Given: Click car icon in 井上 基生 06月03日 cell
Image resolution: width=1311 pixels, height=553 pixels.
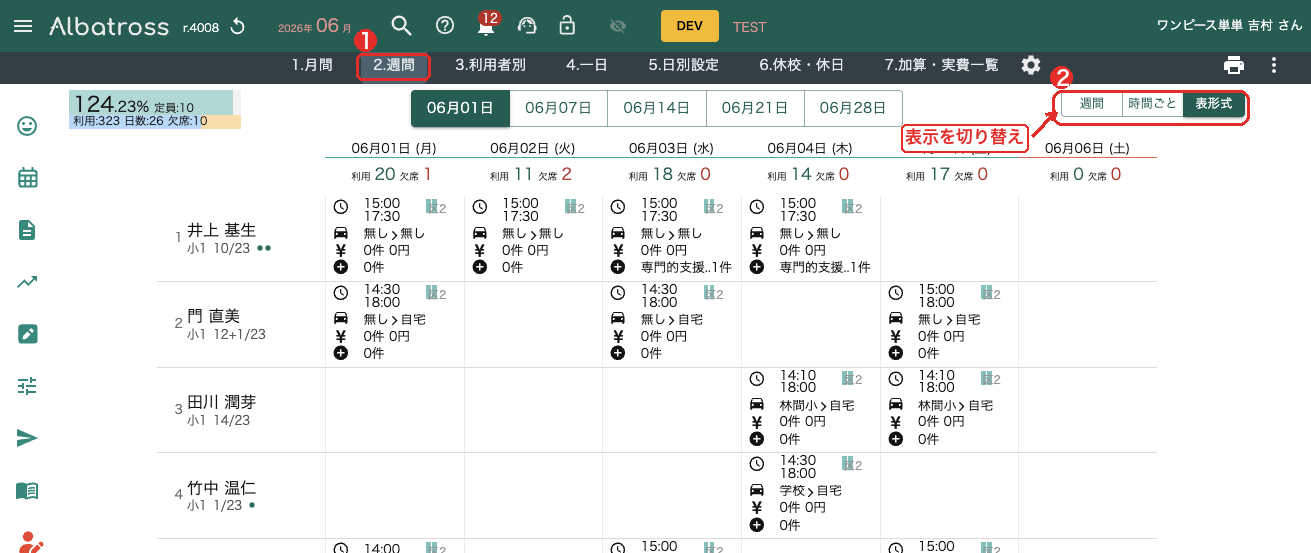Looking at the screenshot, I should click(x=618, y=233).
